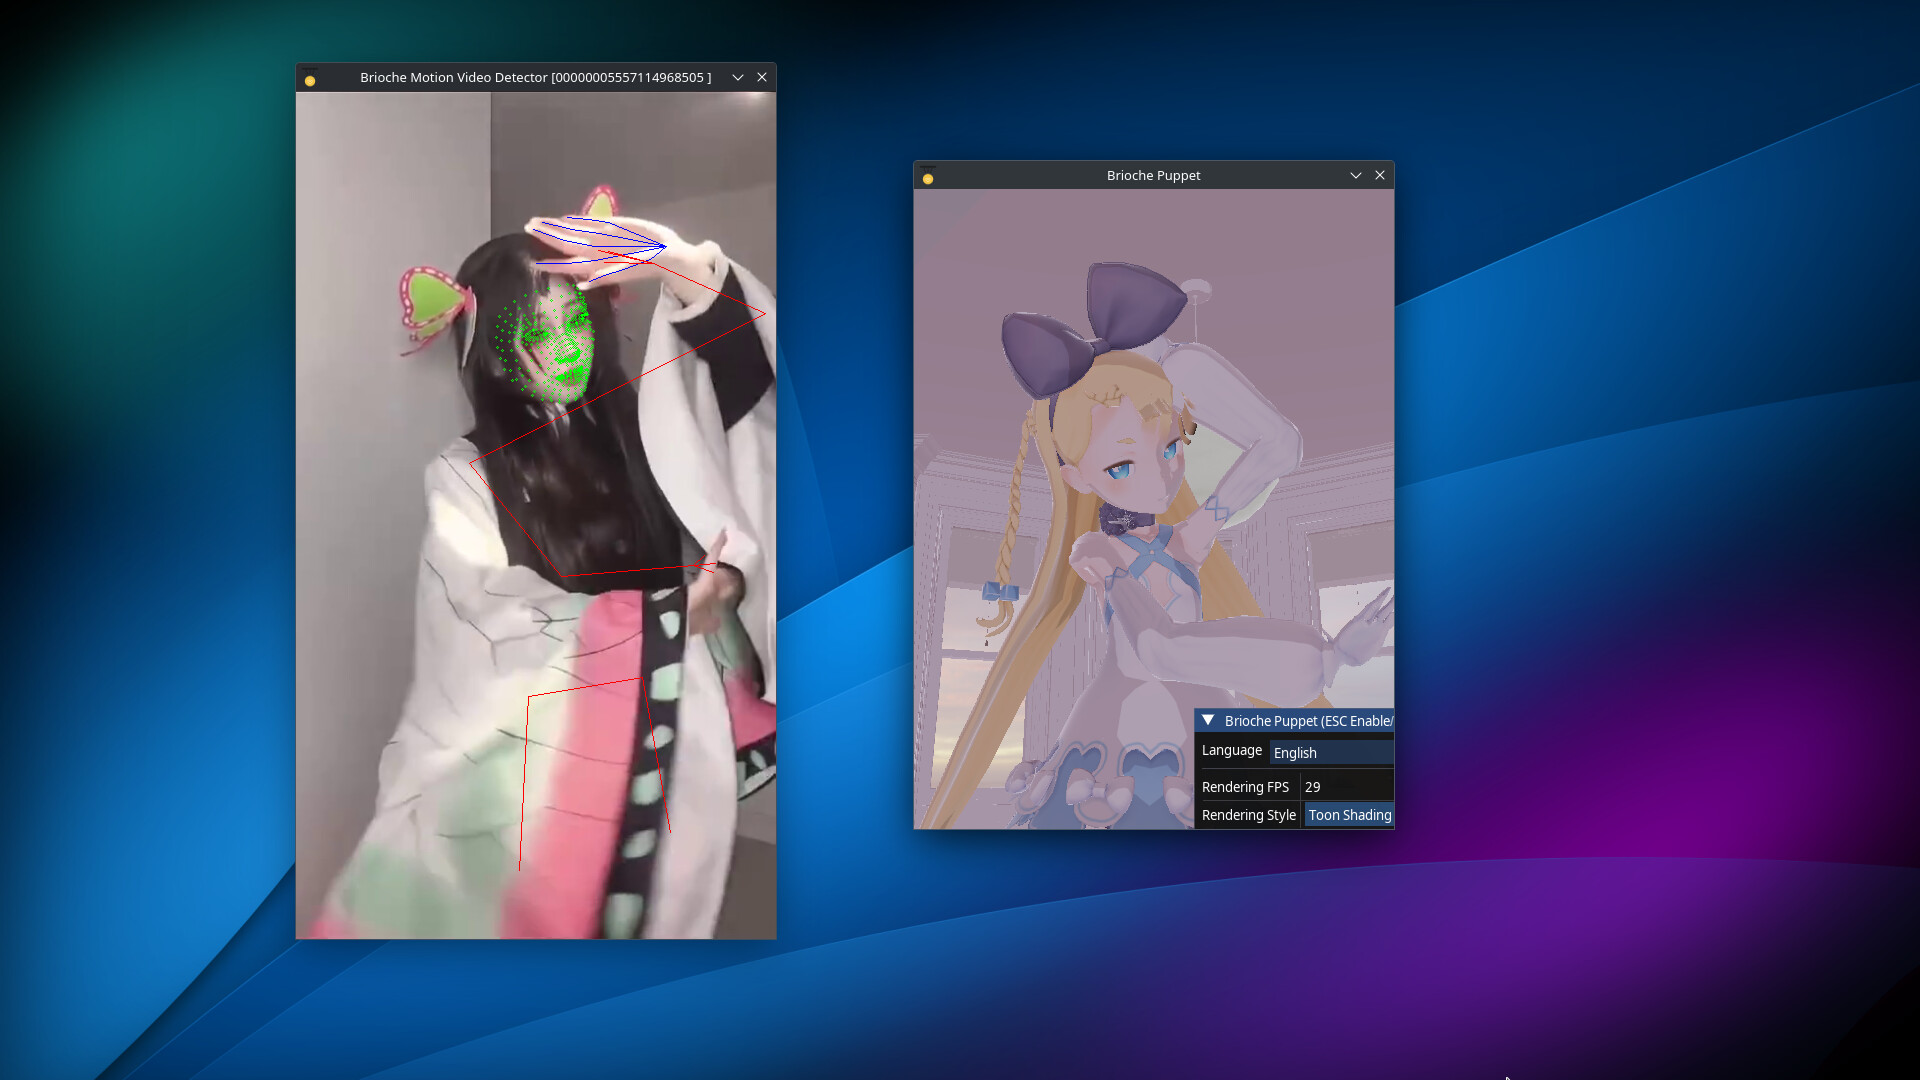The width and height of the screenshot is (1920, 1080).
Task: Collapse the Brioche Puppet settings panel triangle
Action: [x=1207, y=720]
